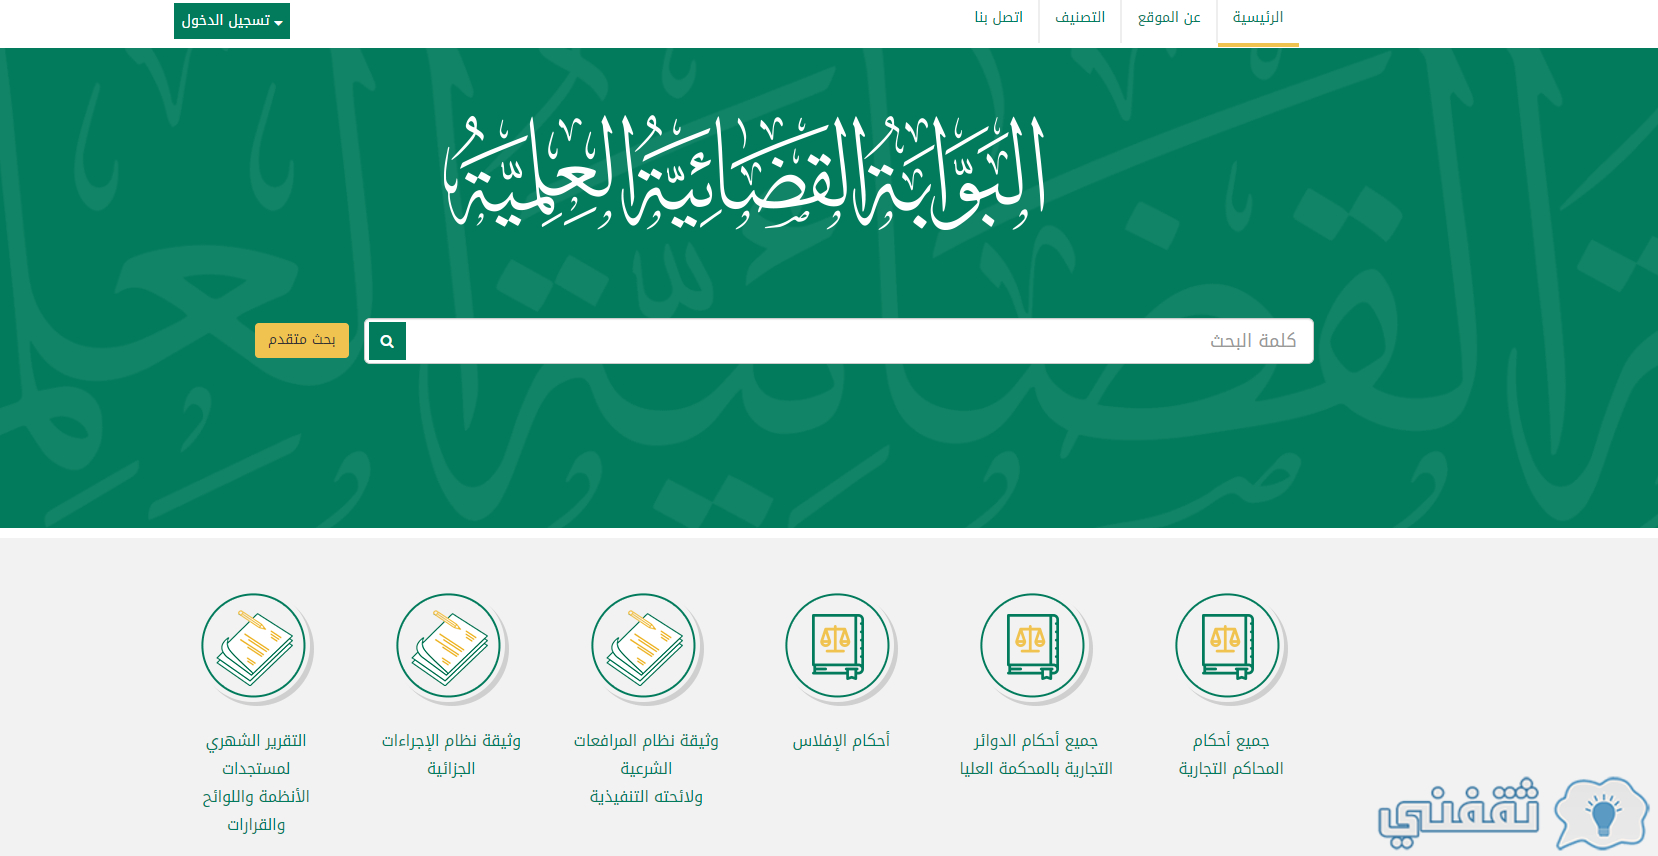Open وثيقة نظام الإجراءات الجزائية link
The width and height of the screenshot is (1658, 856).
451,755
